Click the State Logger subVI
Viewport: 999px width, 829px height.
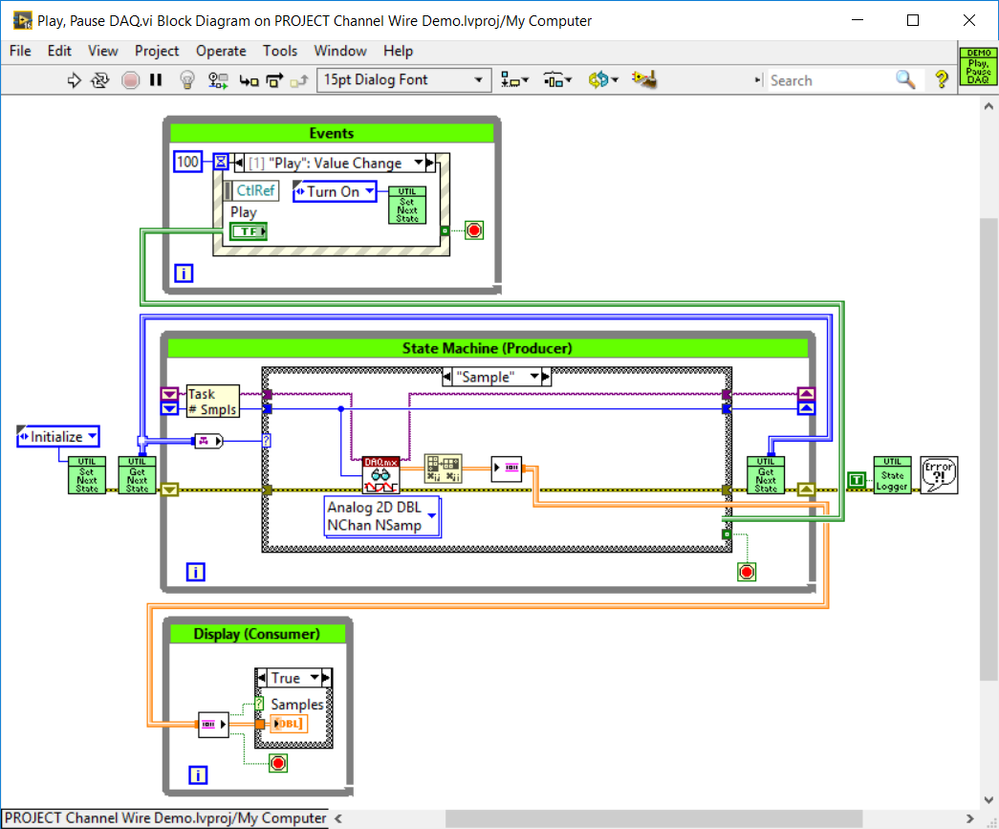892,474
